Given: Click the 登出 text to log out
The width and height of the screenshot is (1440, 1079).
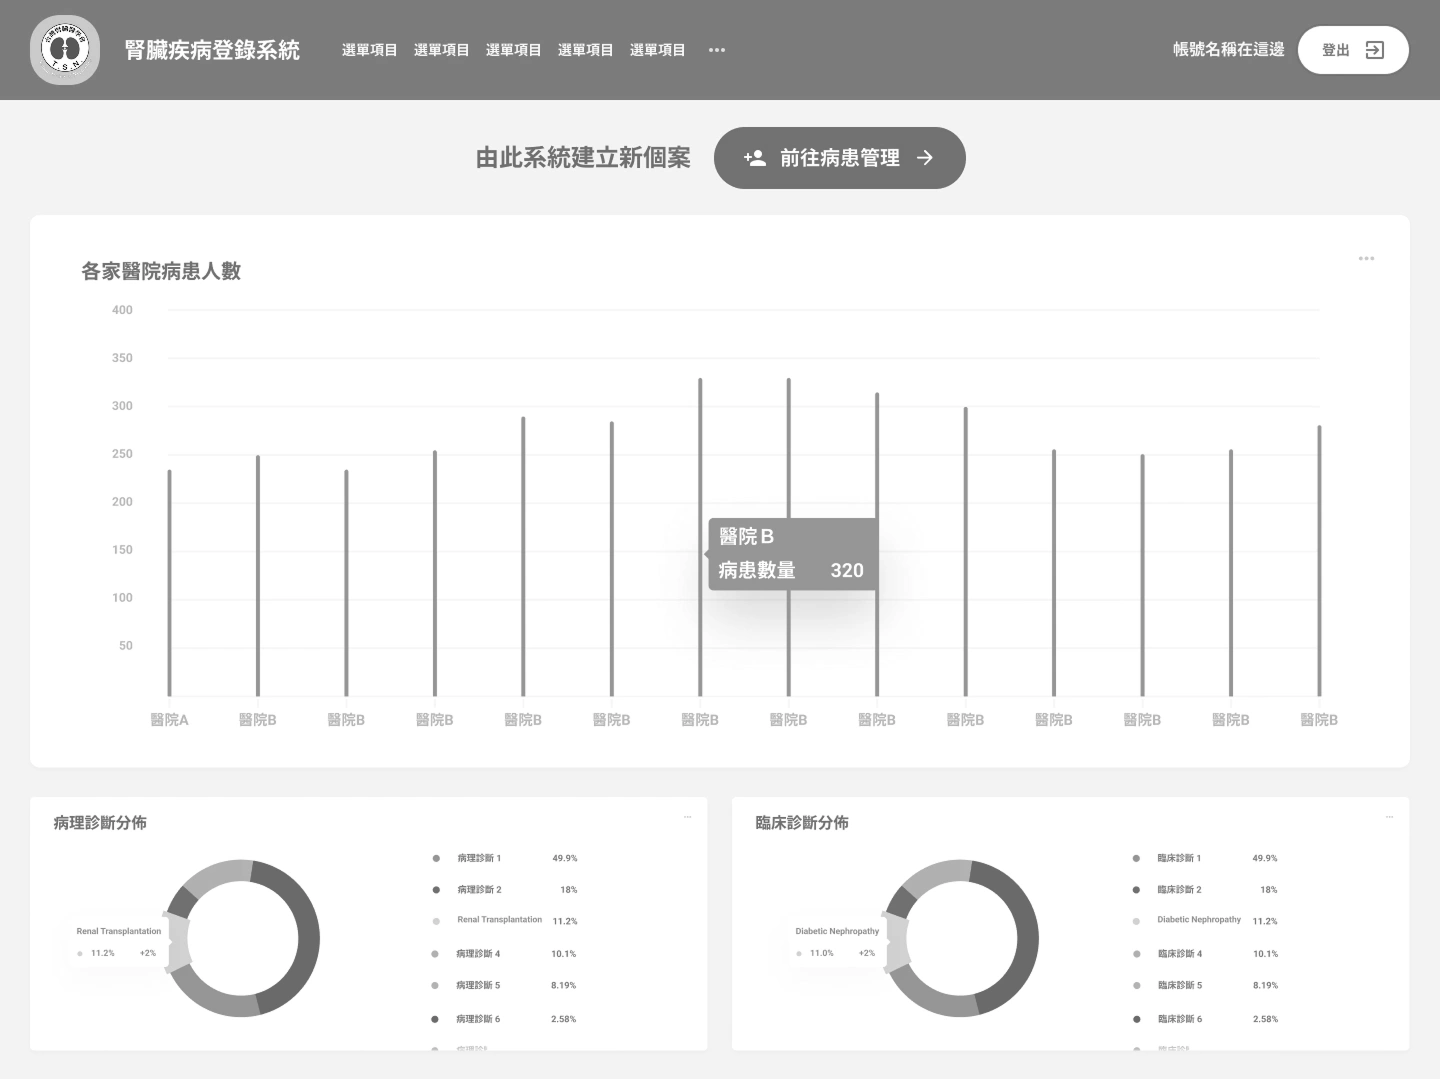Looking at the screenshot, I should click(x=1335, y=50).
